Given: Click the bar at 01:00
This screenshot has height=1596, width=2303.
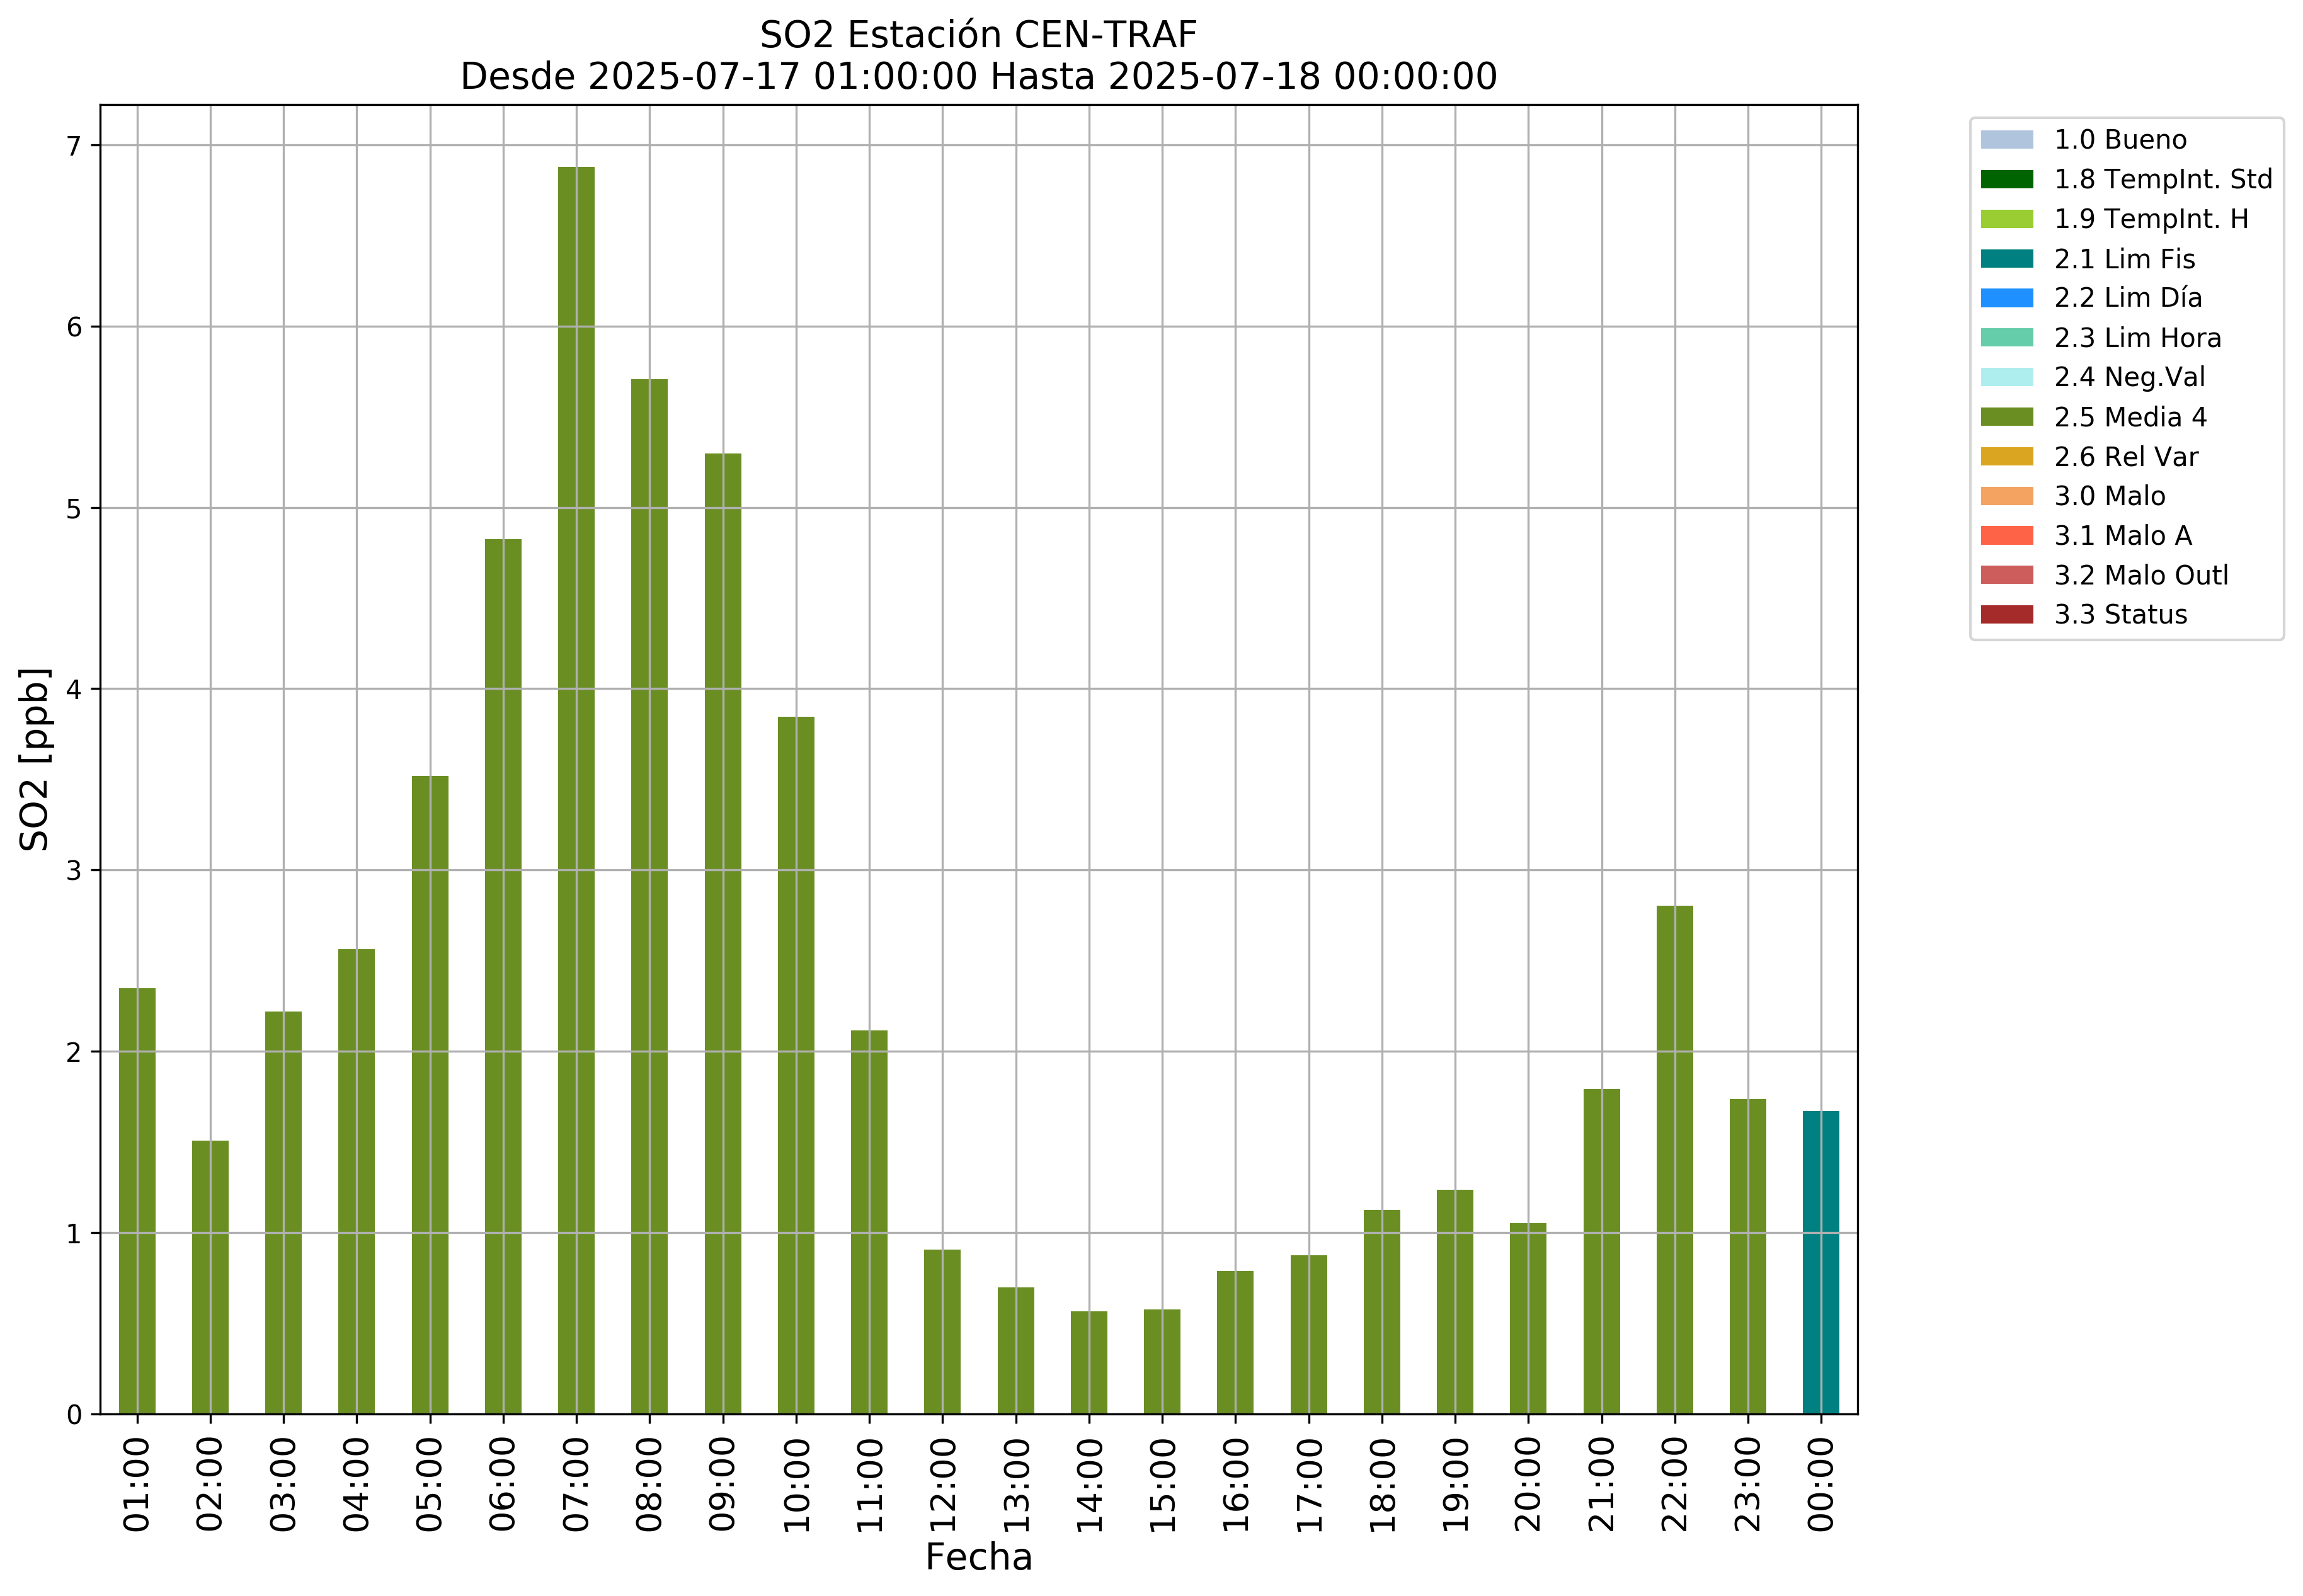Looking at the screenshot, I should [x=137, y=1200].
